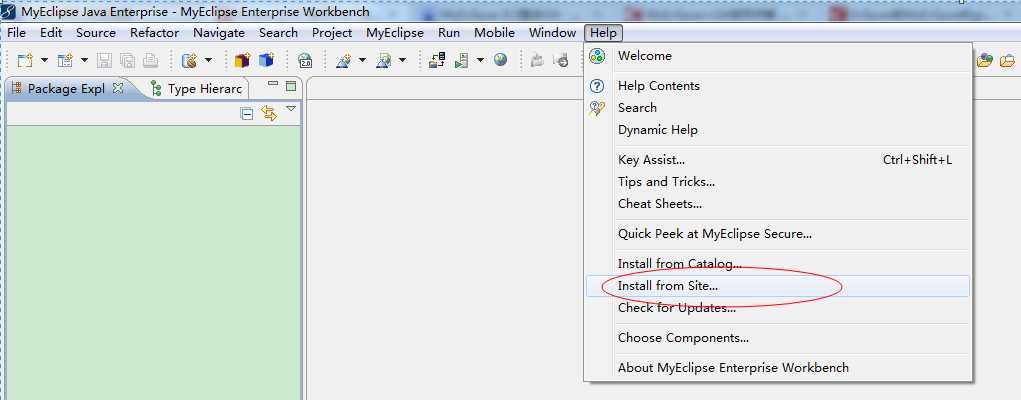Select Install from Site... menu entry
1021x400 pixels.
[x=778, y=286]
